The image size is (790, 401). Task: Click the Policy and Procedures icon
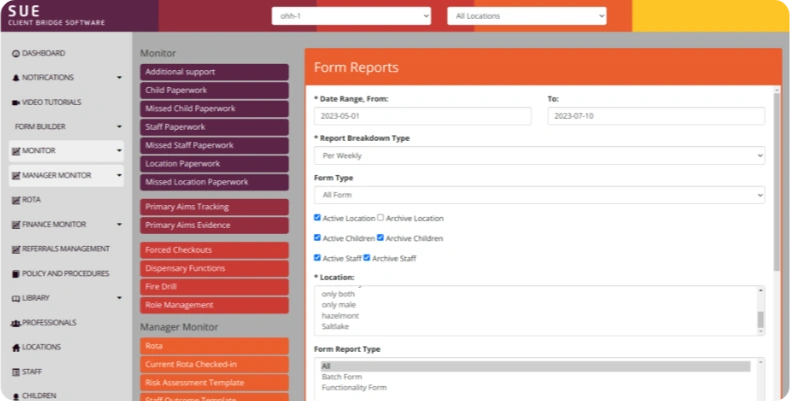pyautogui.click(x=15, y=273)
